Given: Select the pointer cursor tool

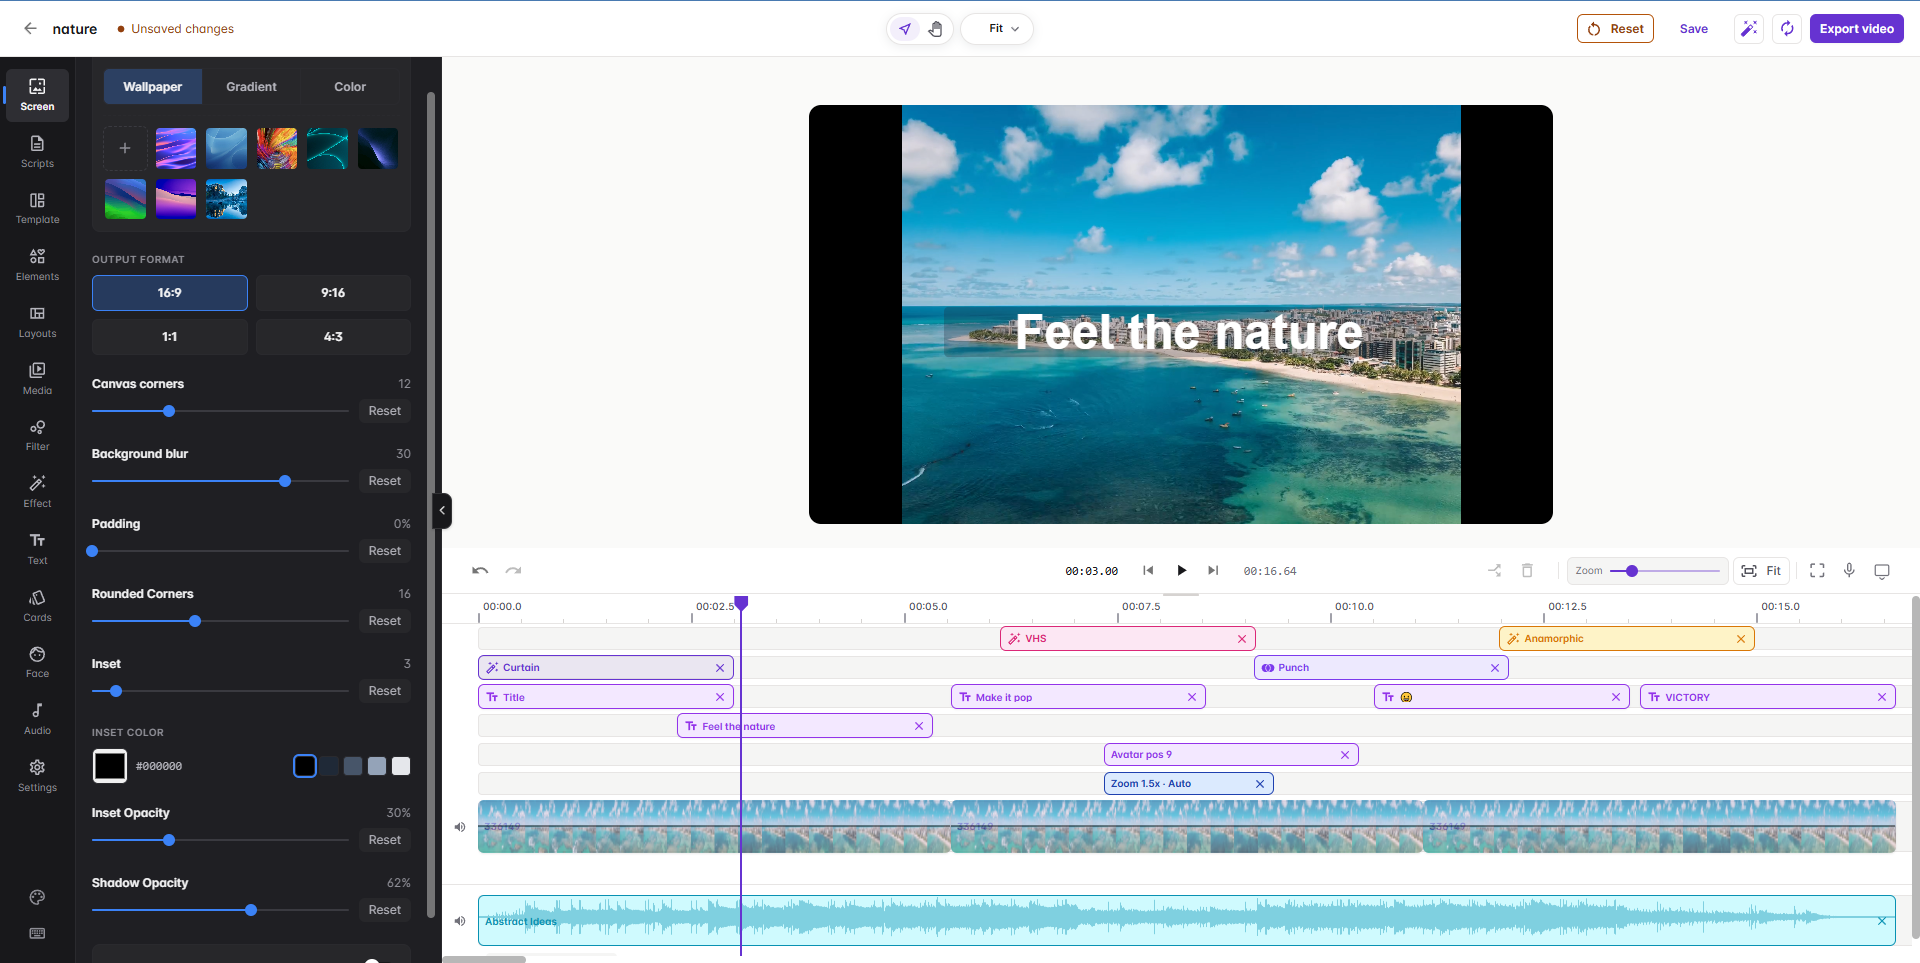Looking at the screenshot, I should click(x=905, y=29).
